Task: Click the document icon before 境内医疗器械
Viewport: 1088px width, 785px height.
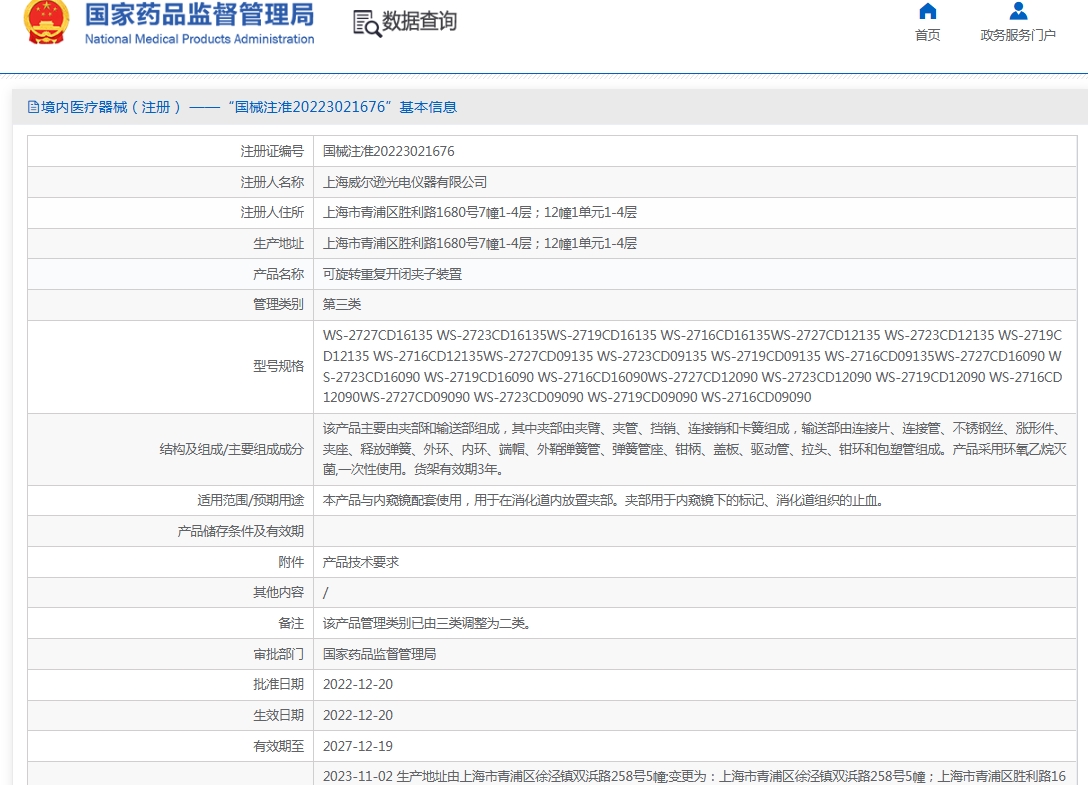Action: coord(33,107)
